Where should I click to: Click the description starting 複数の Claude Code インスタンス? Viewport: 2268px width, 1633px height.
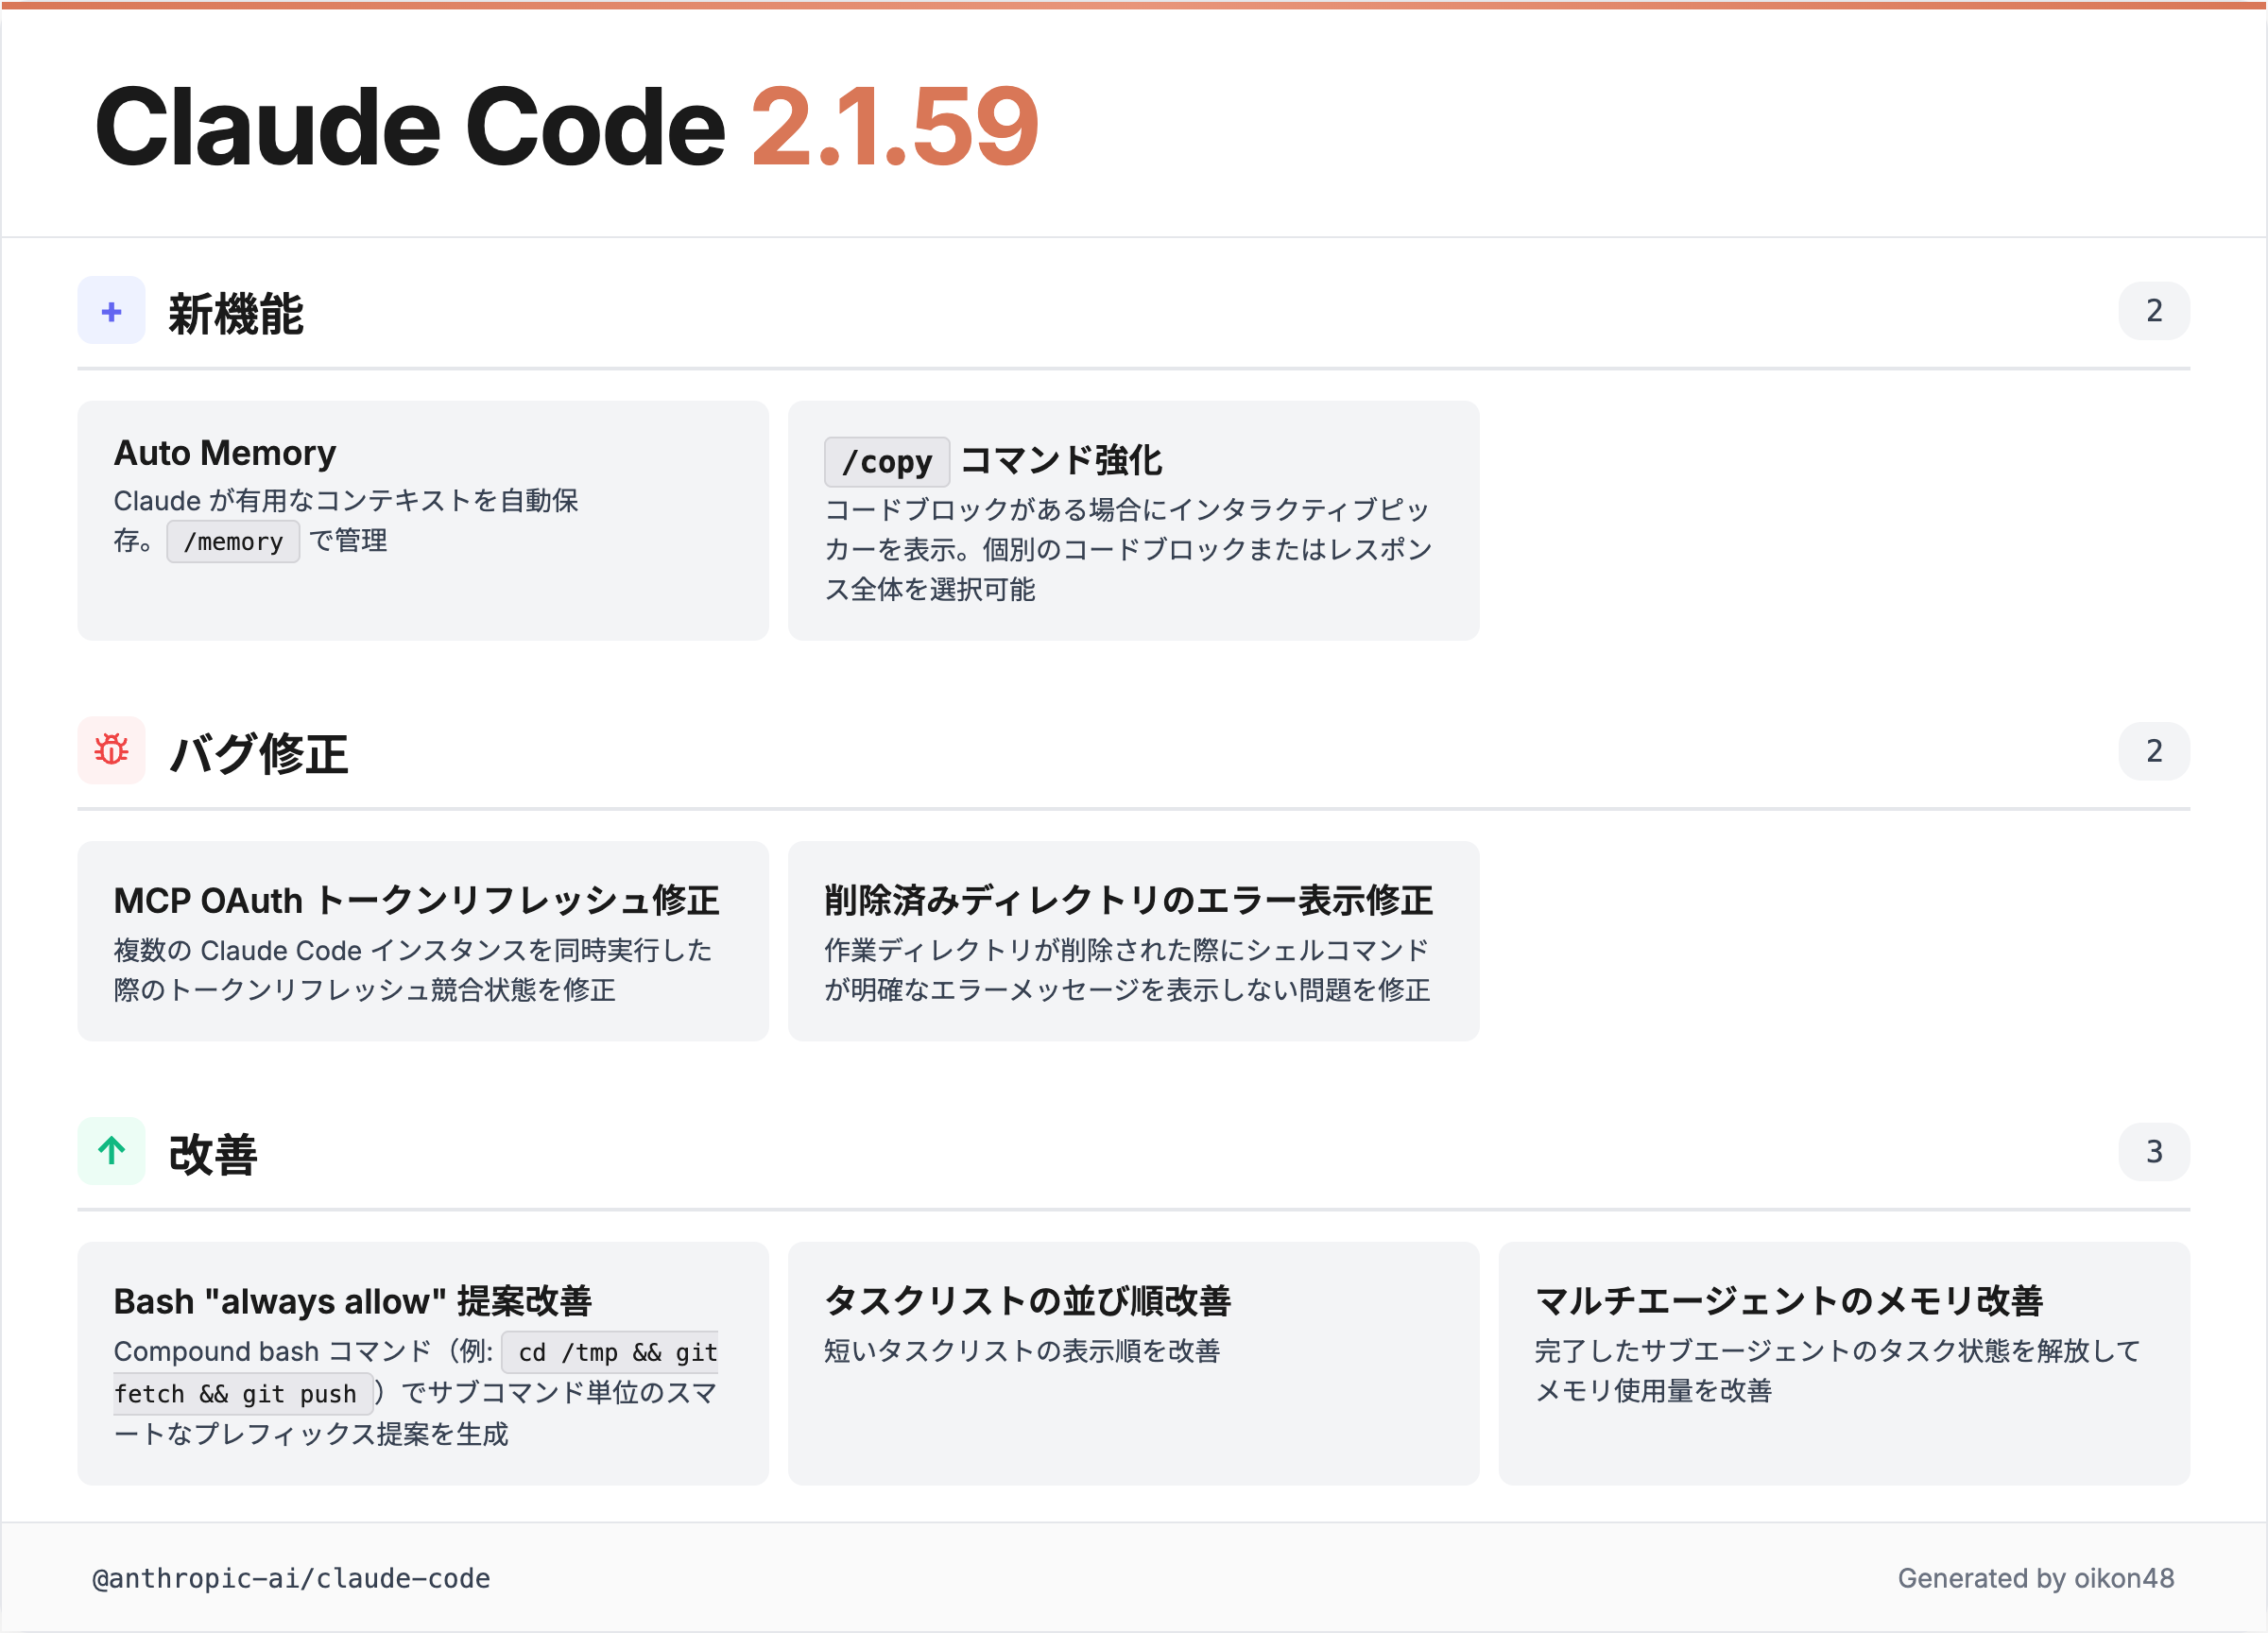click(413, 970)
